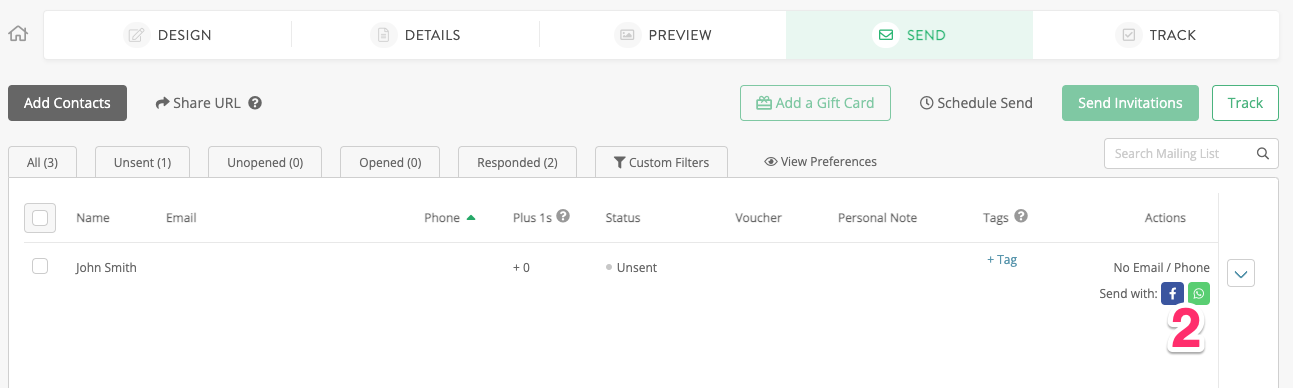Open the DESIGN step tab
1293x388 pixels.
pyautogui.click(x=168, y=35)
